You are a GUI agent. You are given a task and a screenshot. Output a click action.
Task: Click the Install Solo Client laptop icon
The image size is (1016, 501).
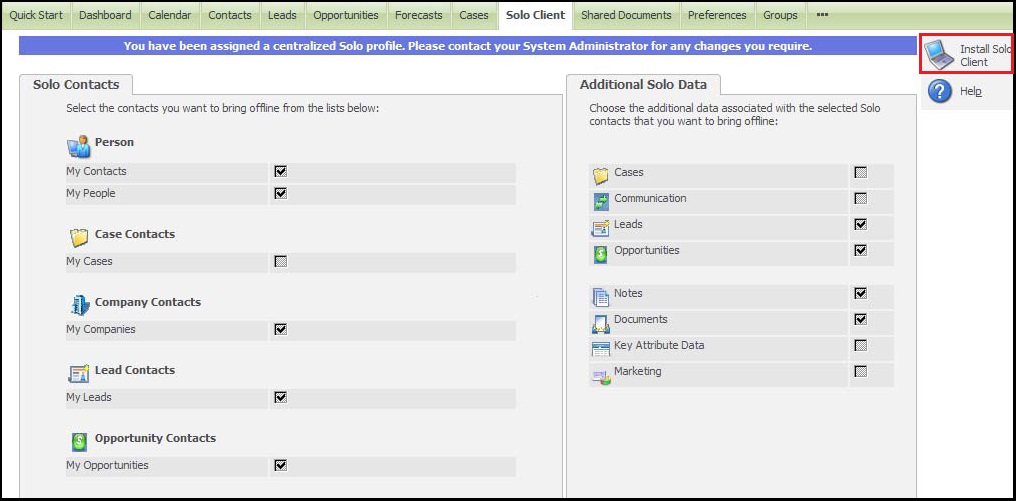point(939,55)
